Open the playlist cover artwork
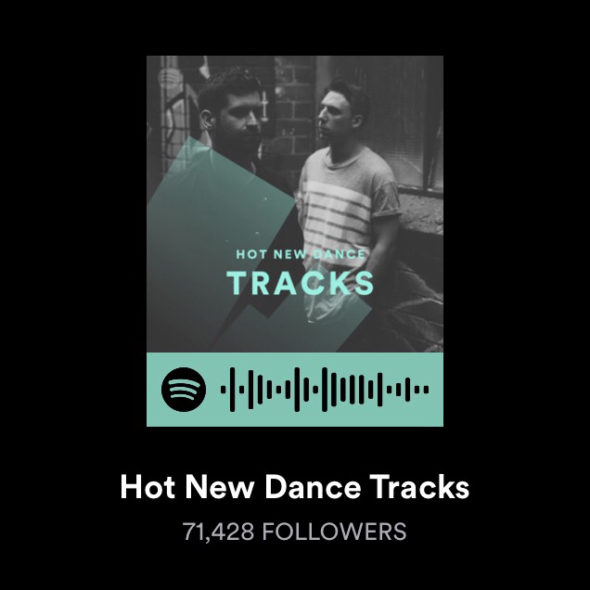 click(x=295, y=204)
